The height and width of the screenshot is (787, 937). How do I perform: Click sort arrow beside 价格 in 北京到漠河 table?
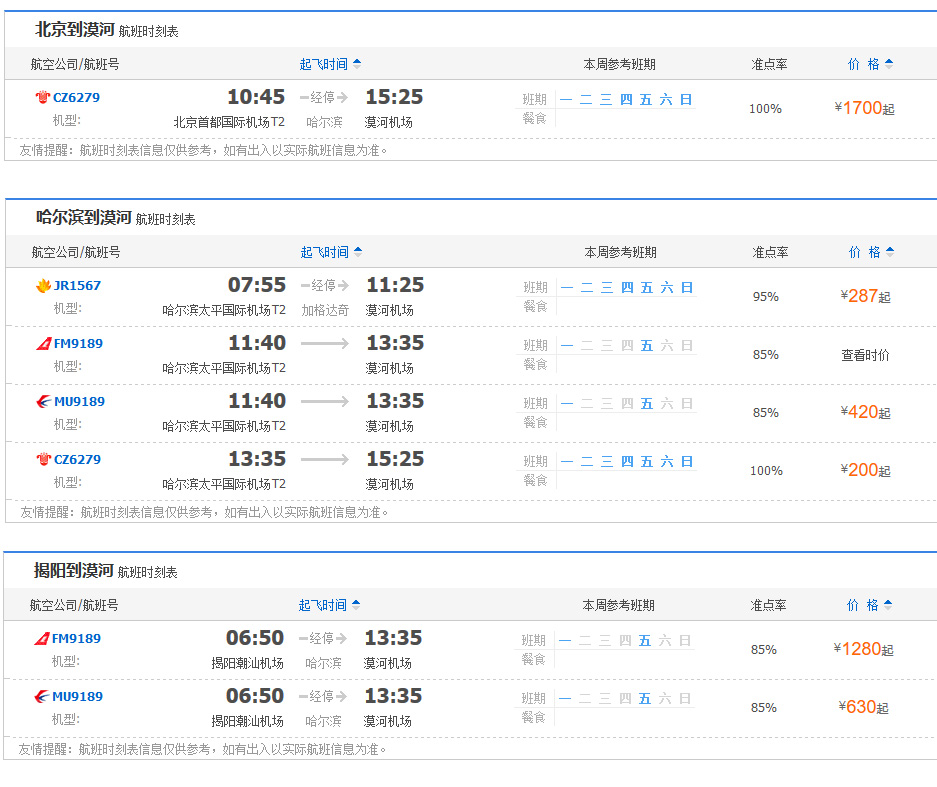(x=889, y=64)
